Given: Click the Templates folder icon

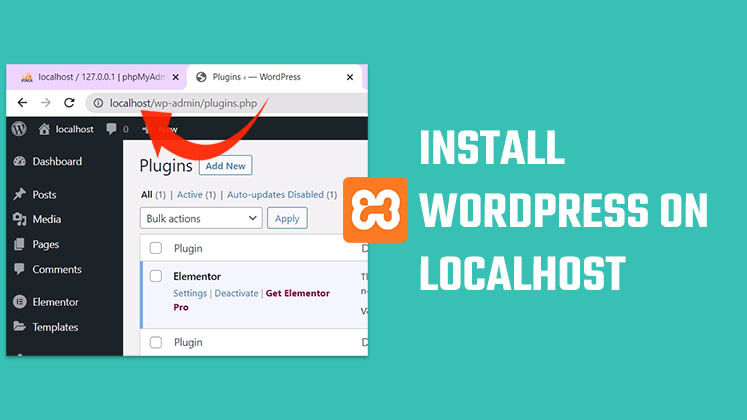Looking at the screenshot, I should 20,327.
